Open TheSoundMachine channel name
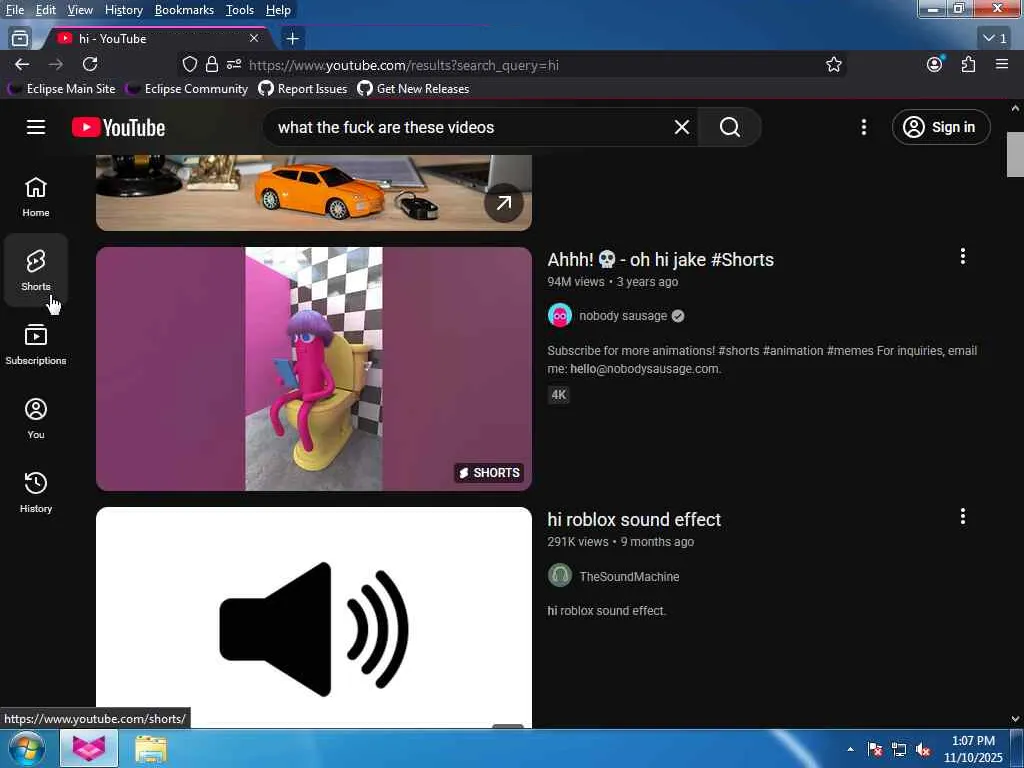The height and width of the screenshot is (768, 1024). 629,576
